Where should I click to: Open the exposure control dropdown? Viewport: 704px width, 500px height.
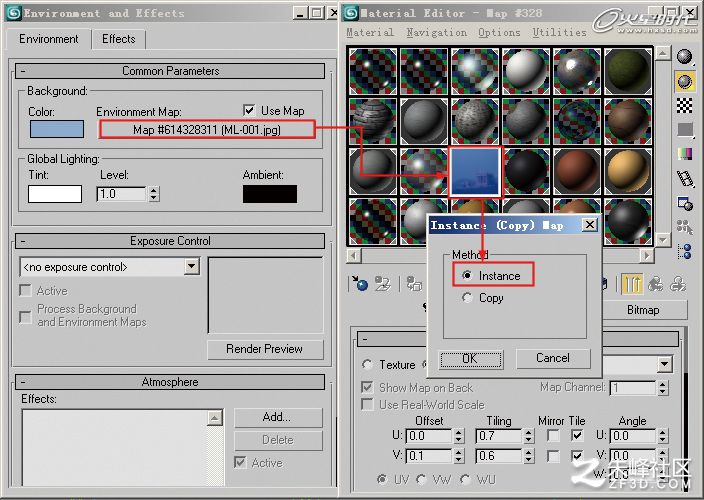[x=192, y=267]
